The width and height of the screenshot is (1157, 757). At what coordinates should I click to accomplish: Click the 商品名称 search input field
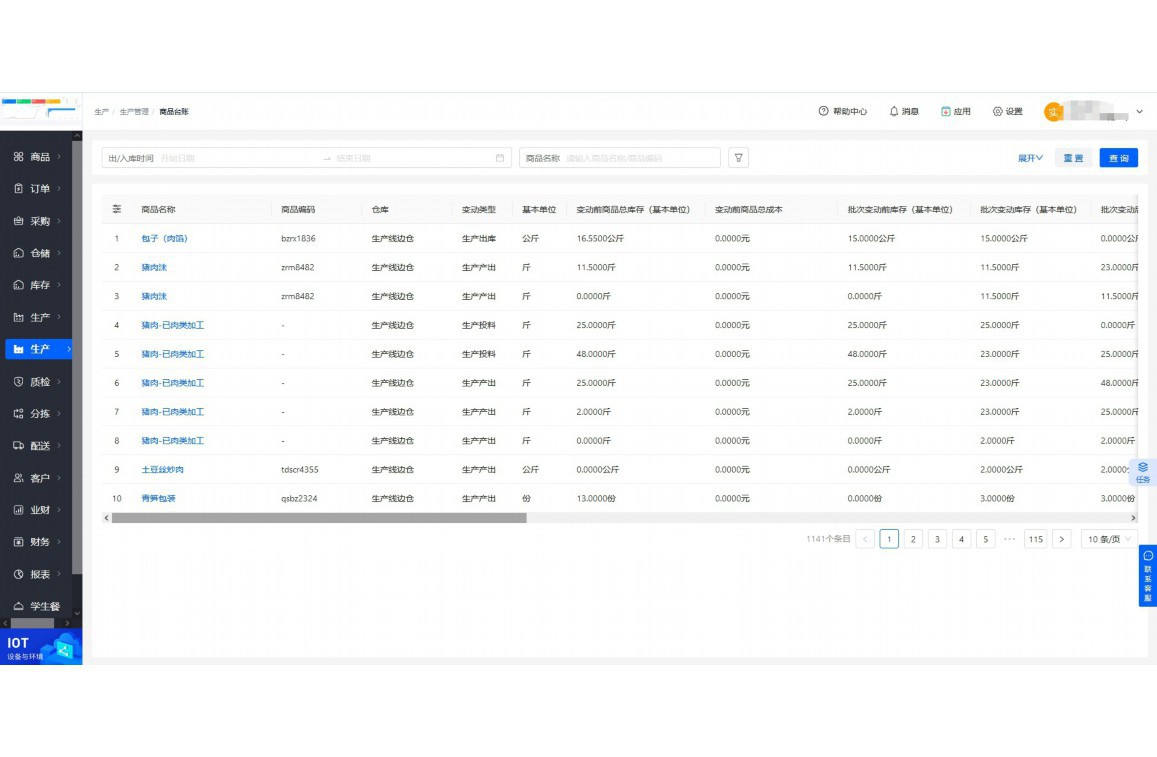tap(639, 158)
